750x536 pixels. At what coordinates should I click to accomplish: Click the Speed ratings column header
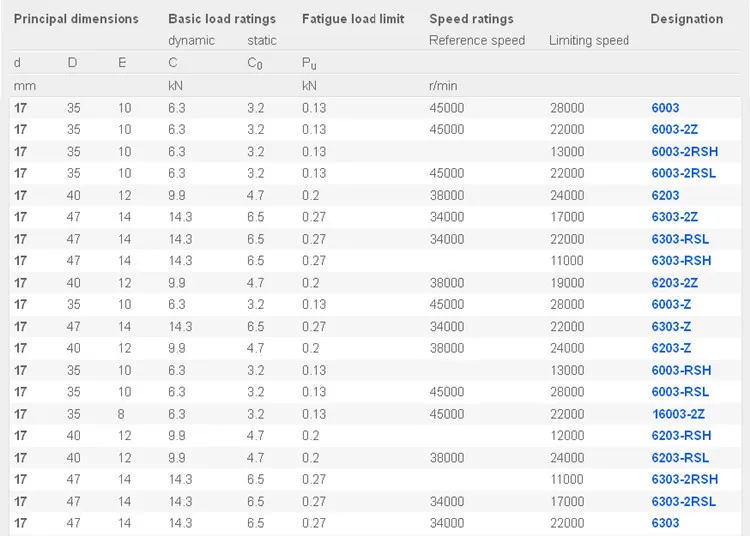pos(471,19)
